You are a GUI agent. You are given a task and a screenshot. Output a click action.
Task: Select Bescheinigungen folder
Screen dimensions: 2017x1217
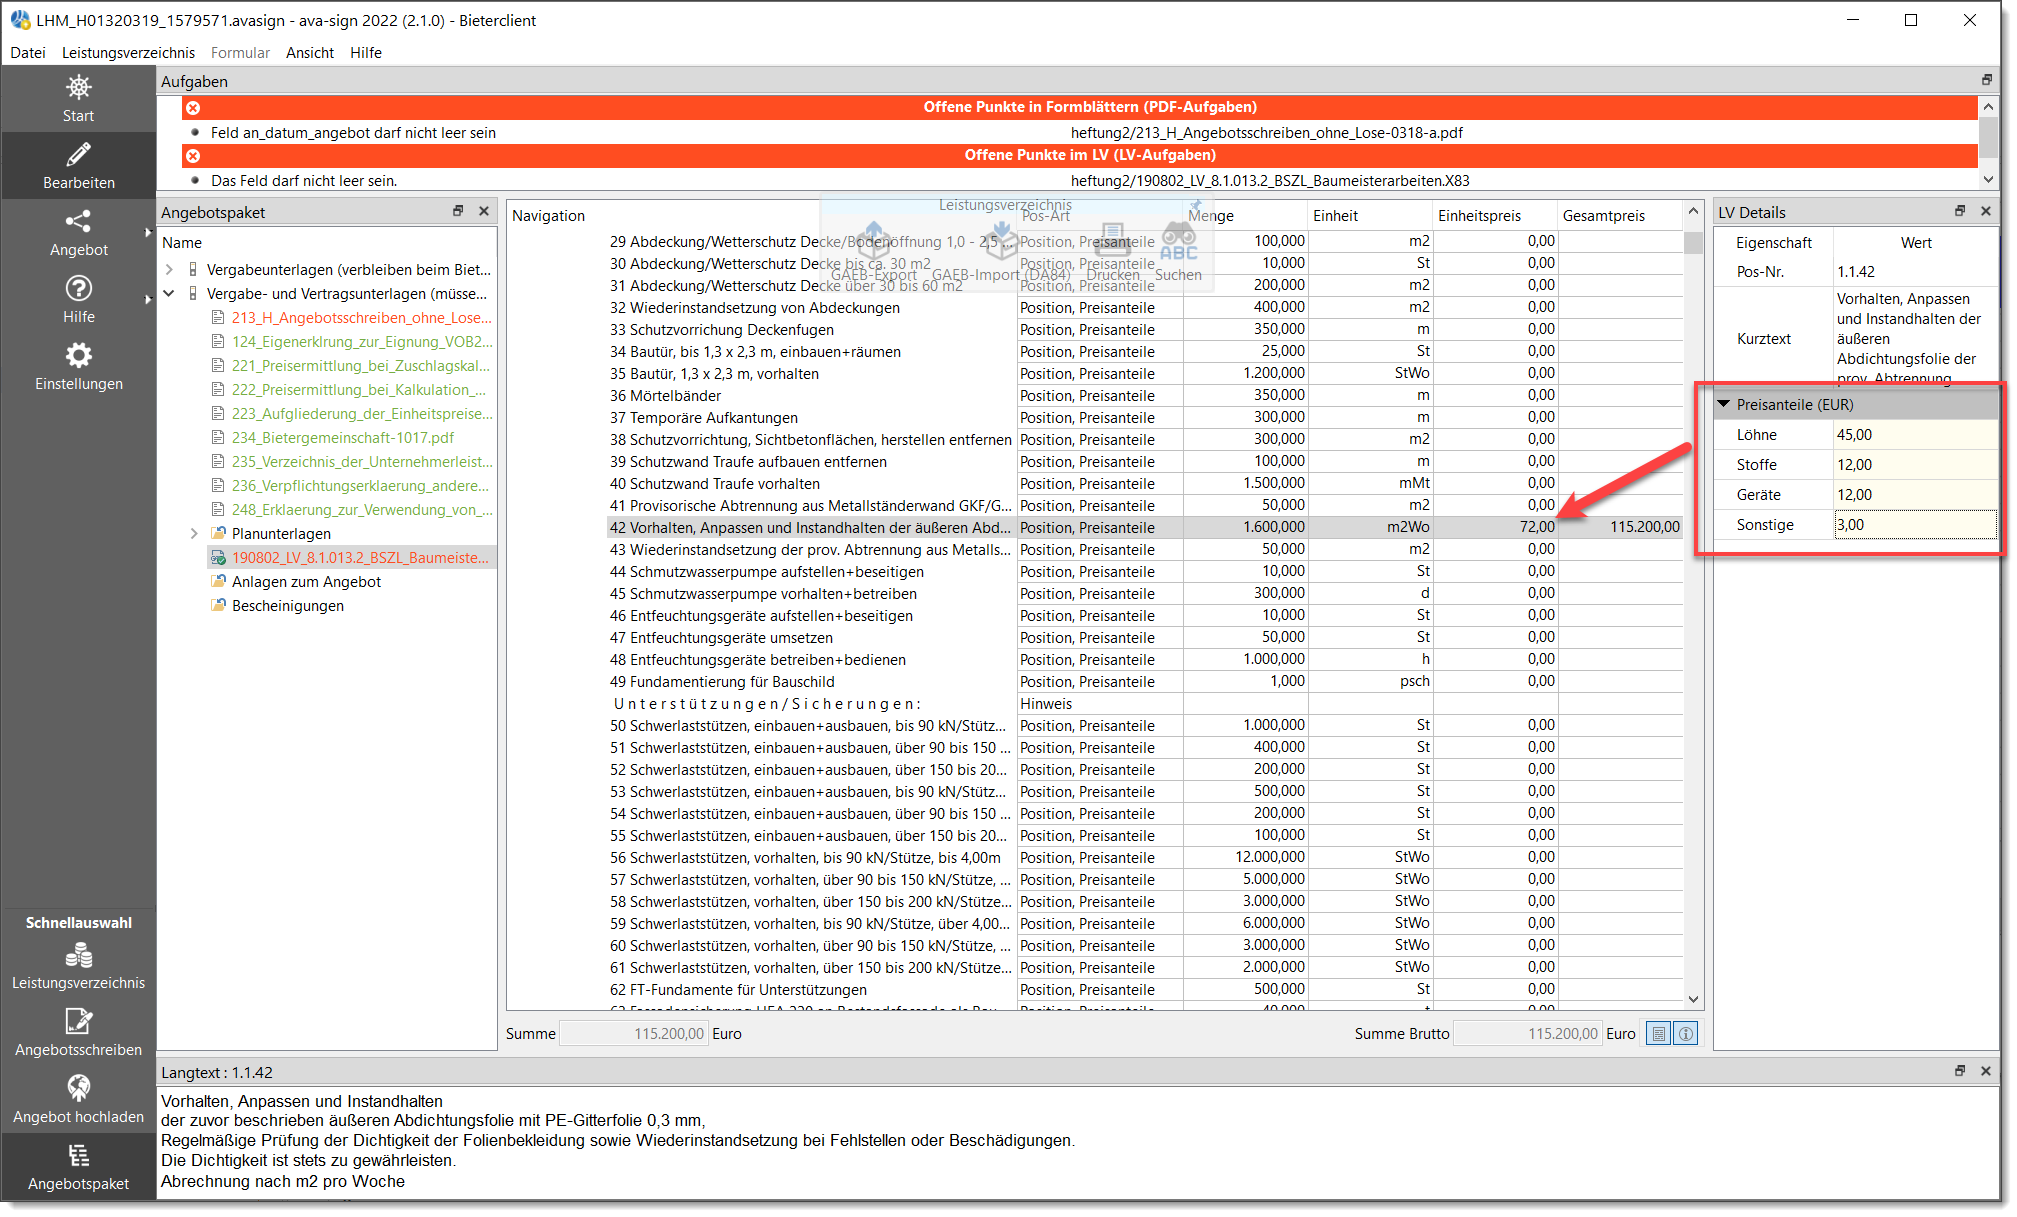coord(288,606)
